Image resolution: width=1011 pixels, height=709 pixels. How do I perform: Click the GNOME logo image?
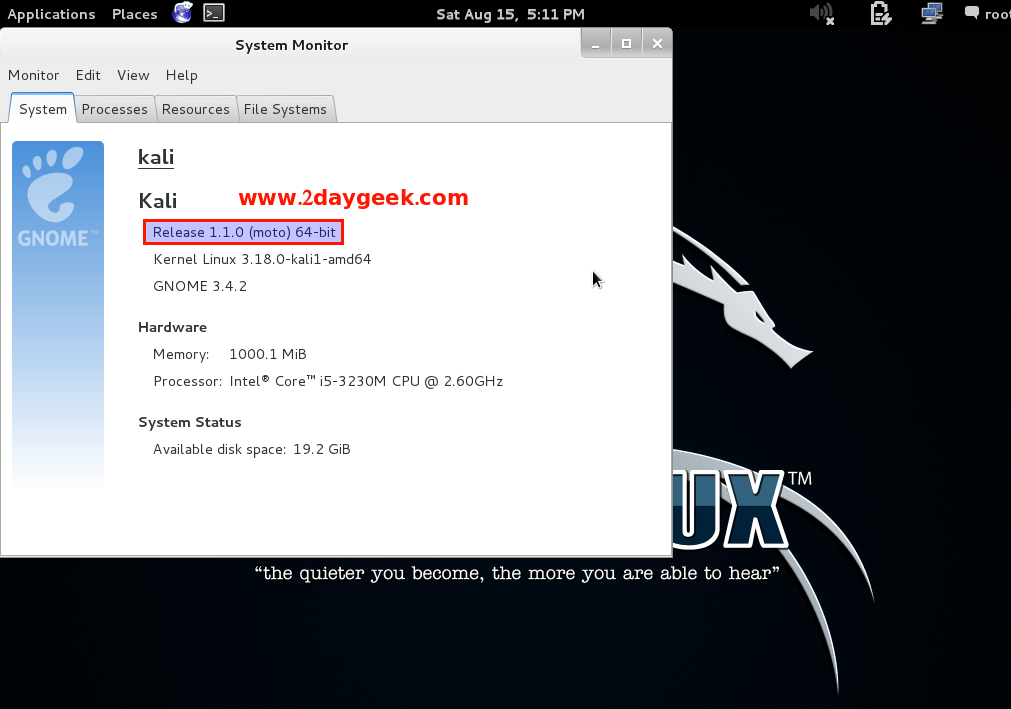coord(58,315)
